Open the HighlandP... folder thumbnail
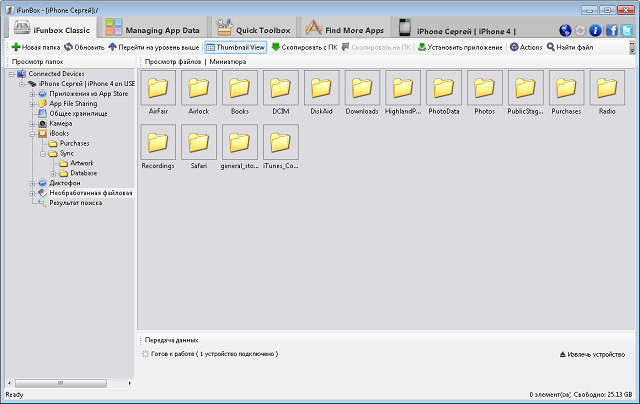Image resolution: width=640 pixels, height=404 pixels. pyautogui.click(x=403, y=93)
